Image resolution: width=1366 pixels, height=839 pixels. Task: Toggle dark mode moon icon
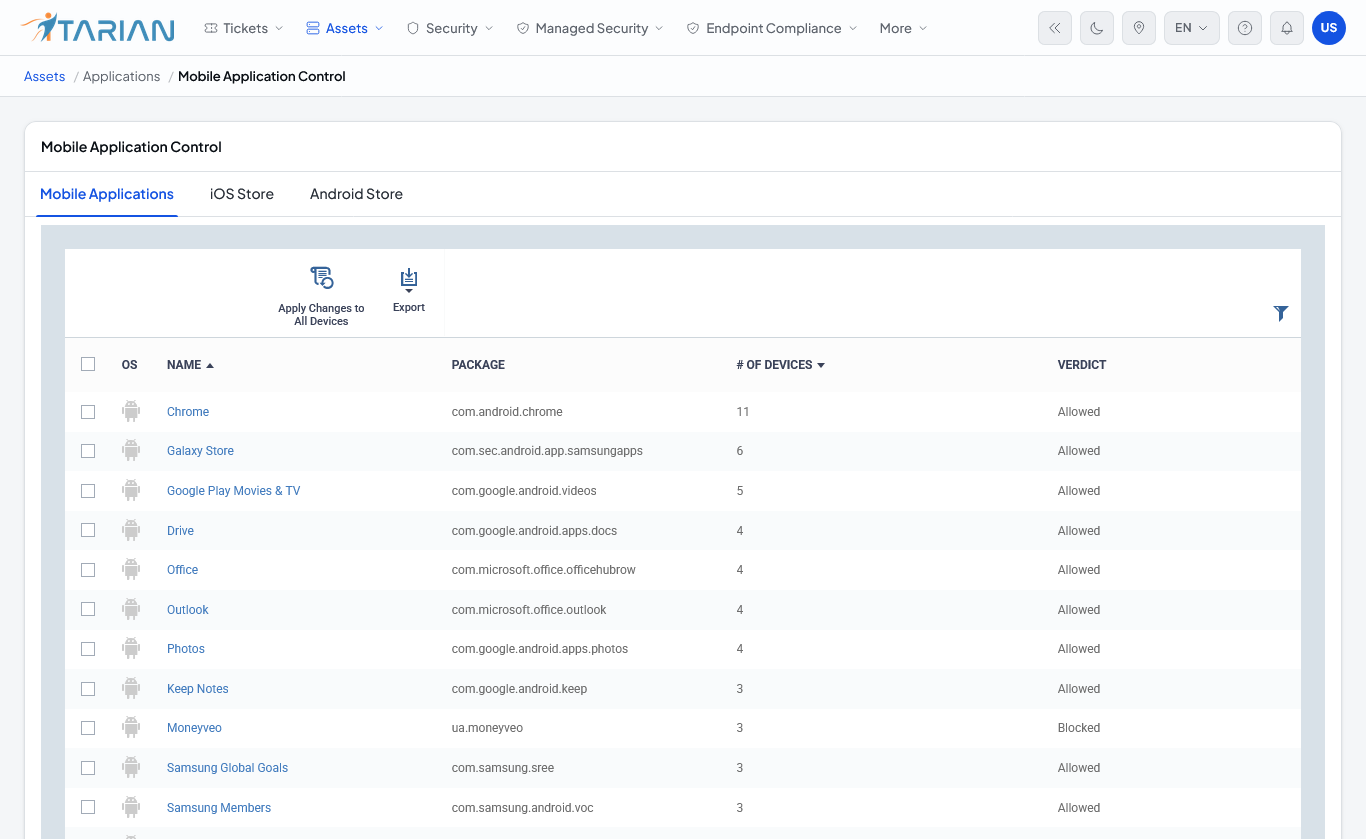(x=1097, y=28)
